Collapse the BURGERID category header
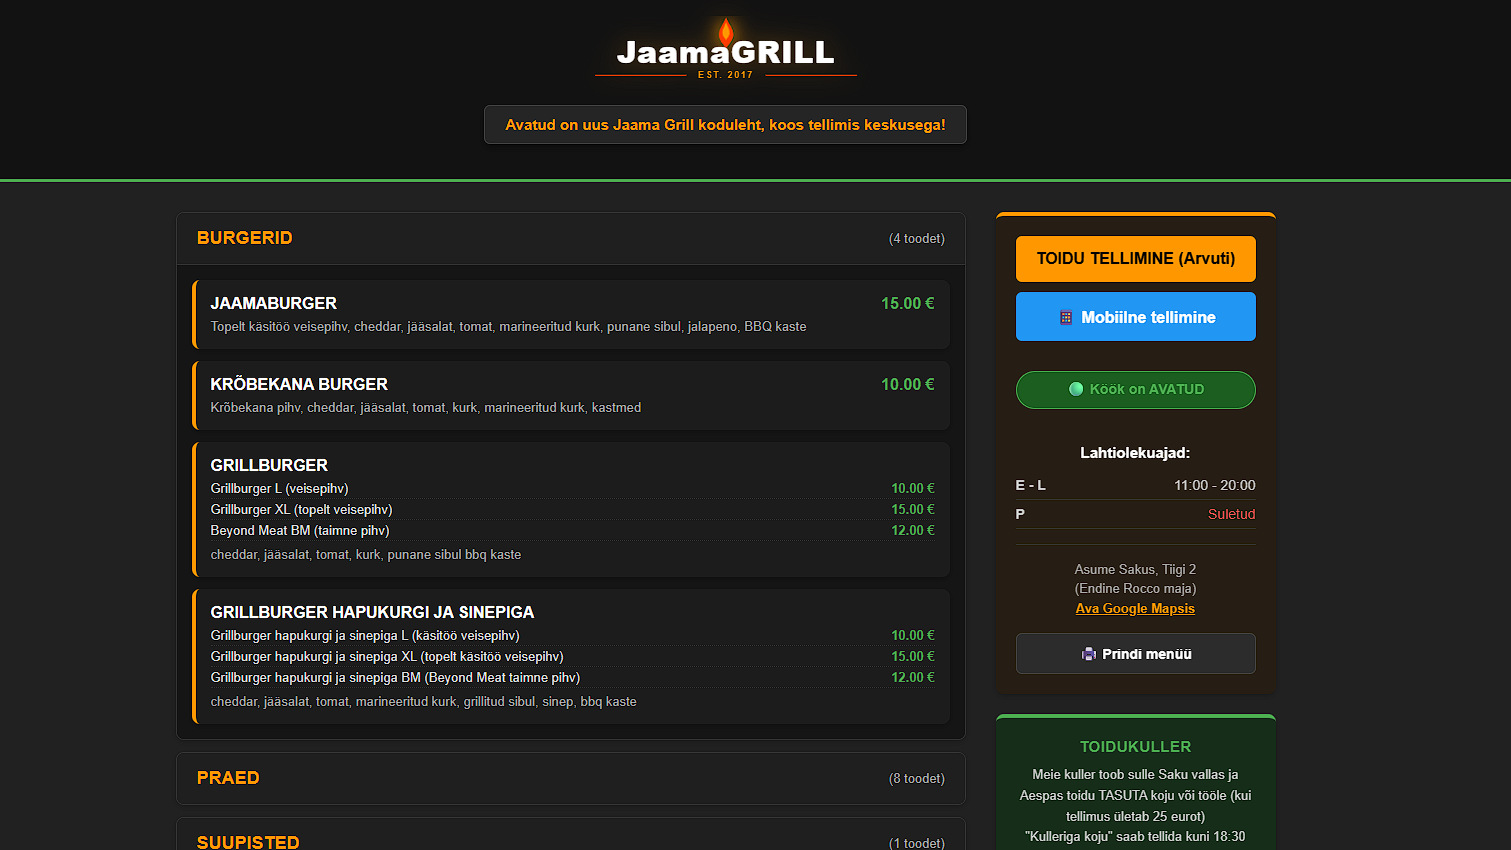The width and height of the screenshot is (1511, 850). [x=571, y=238]
